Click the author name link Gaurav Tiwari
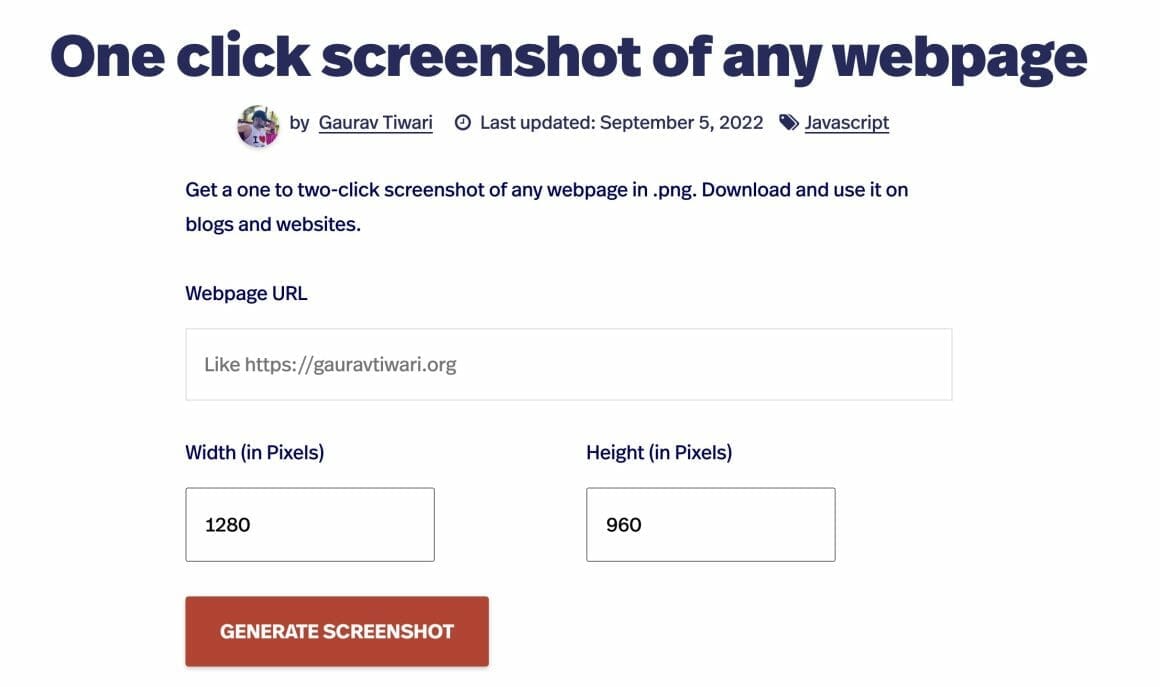The height and width of the screenshot is (687, 1160). coord(375,122)
